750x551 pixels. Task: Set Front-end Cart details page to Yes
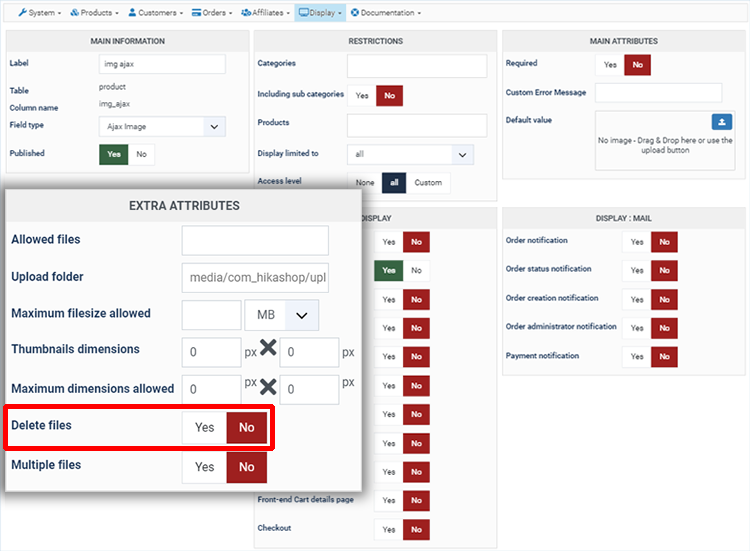point(389,501)
